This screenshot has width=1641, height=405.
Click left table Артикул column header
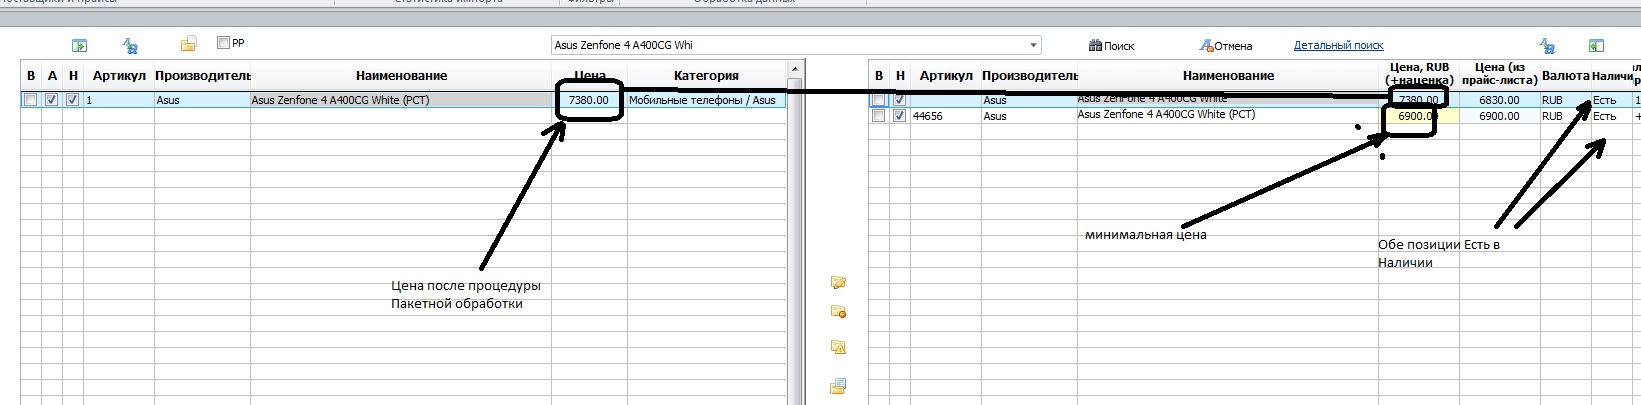(118, 76)
